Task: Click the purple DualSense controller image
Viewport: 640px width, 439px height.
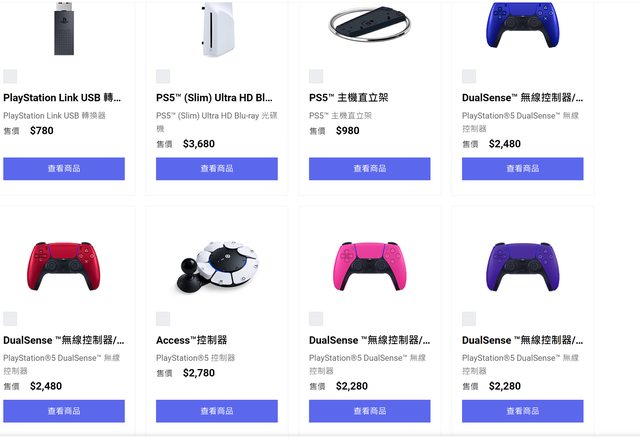Action: pyautogui.click(x=522, y=266)
